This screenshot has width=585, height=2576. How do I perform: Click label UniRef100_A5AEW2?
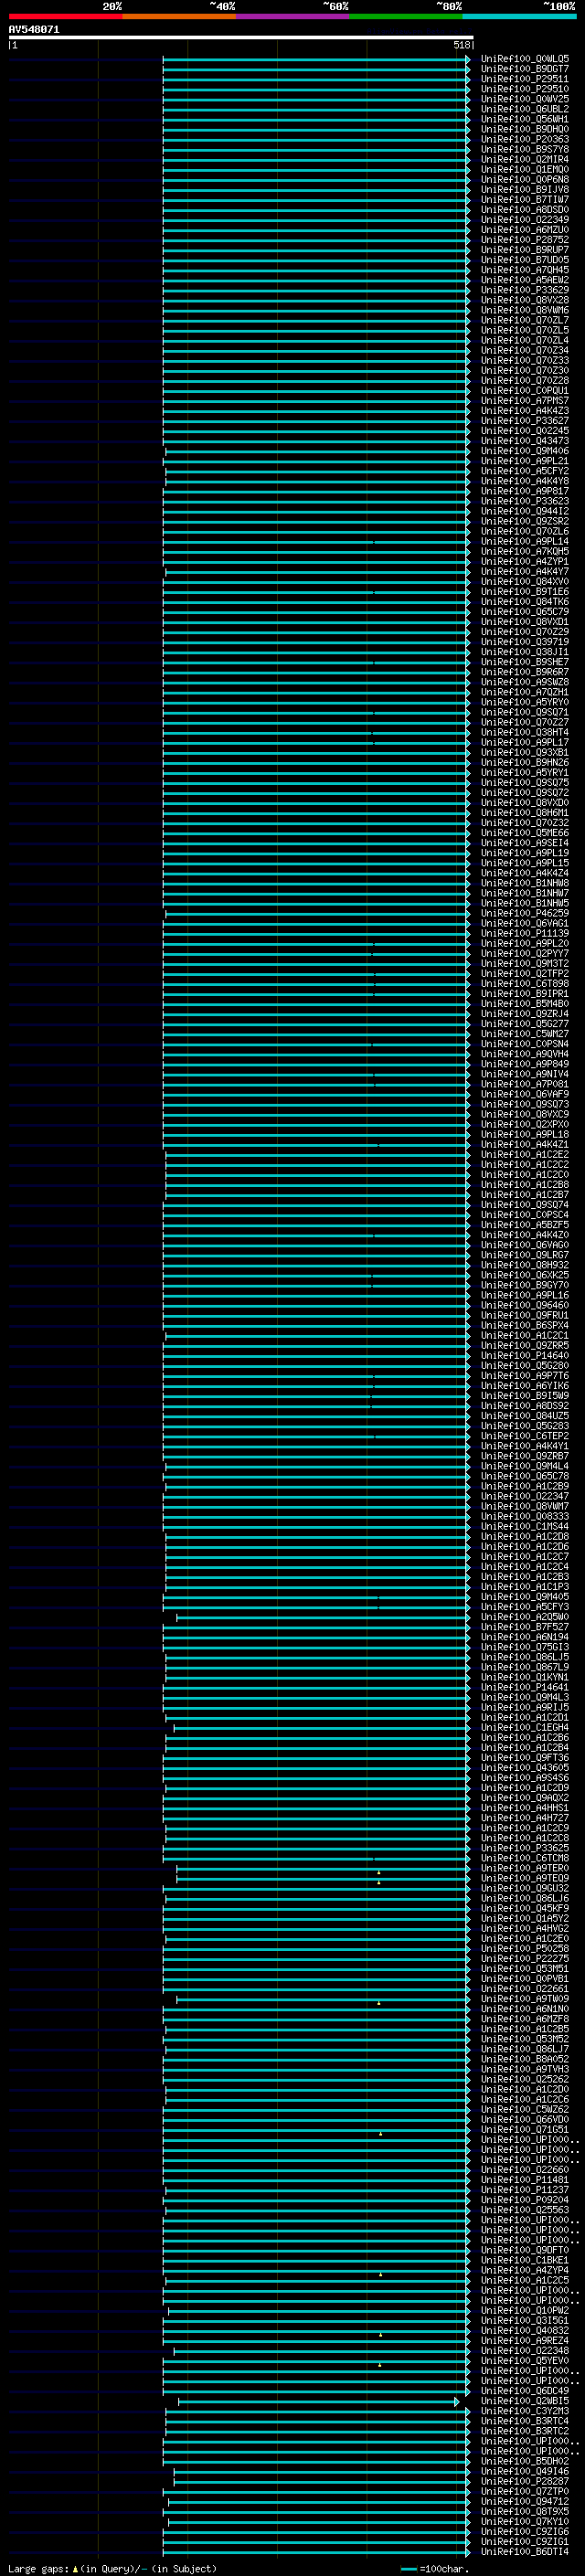pos(524,280)
